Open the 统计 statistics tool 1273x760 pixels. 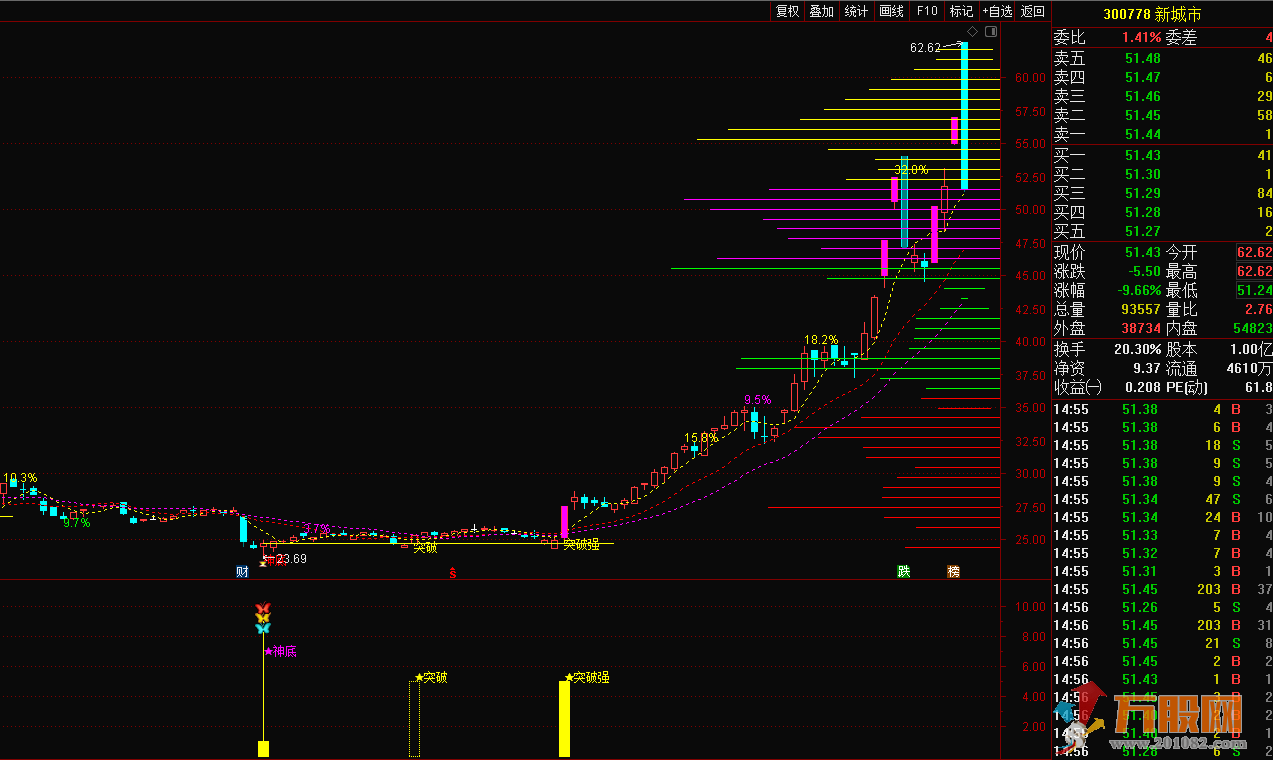click(856, 11)
